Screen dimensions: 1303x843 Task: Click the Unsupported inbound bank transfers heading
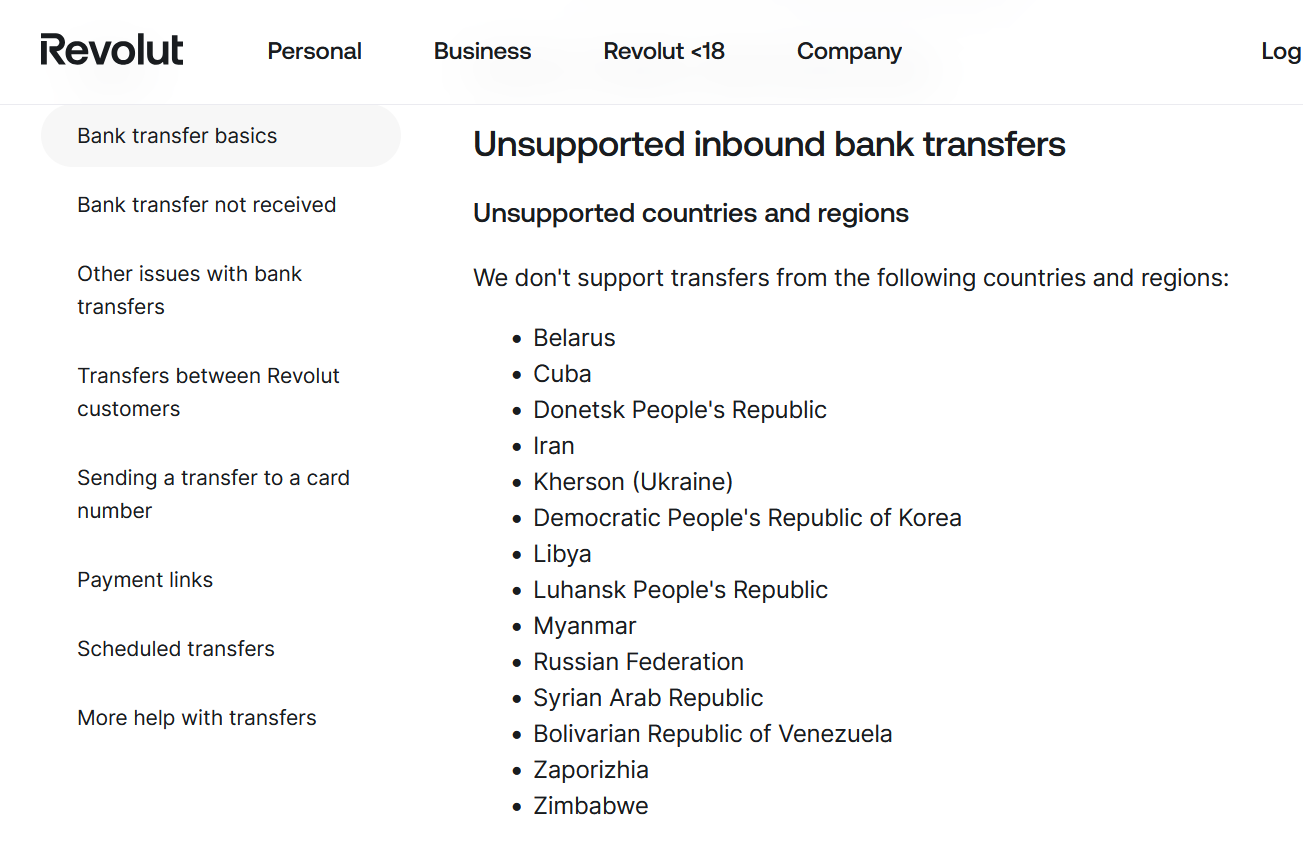coord(769,145)
